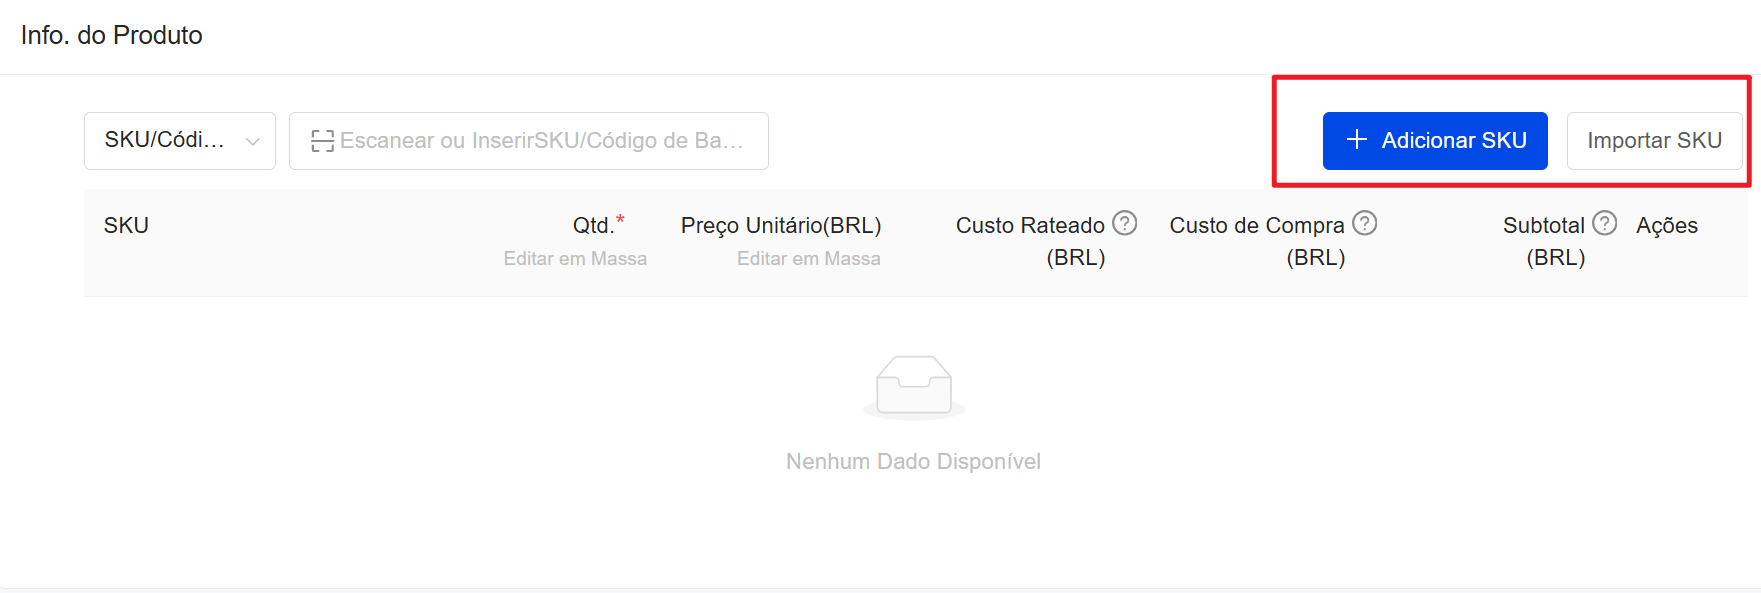Screen dimensions: 1761x593
Task: Click the empty inbox icon in table
Action: coord(914,387)
